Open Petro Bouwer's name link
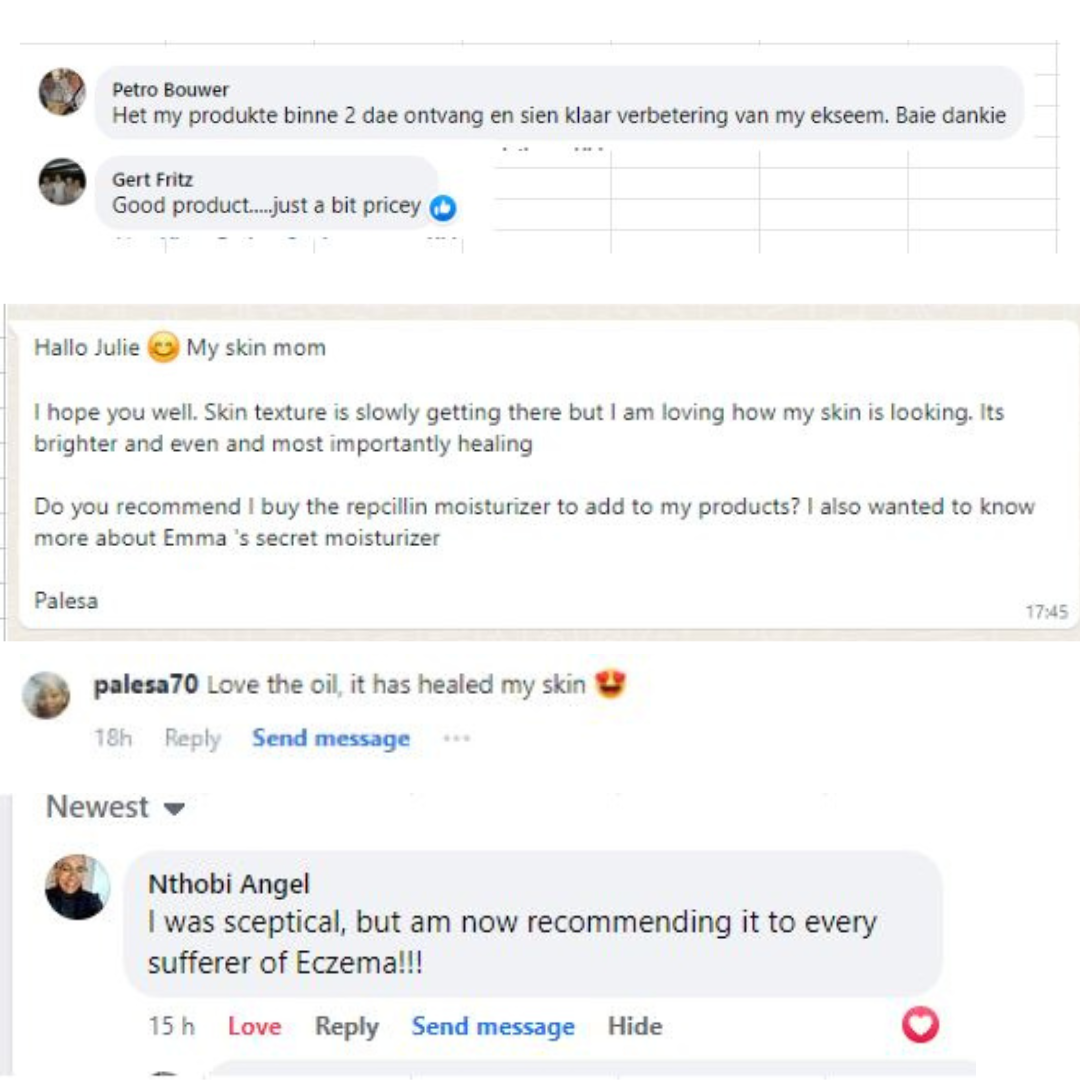The image size is (1080, 1080). coord(170,90)
